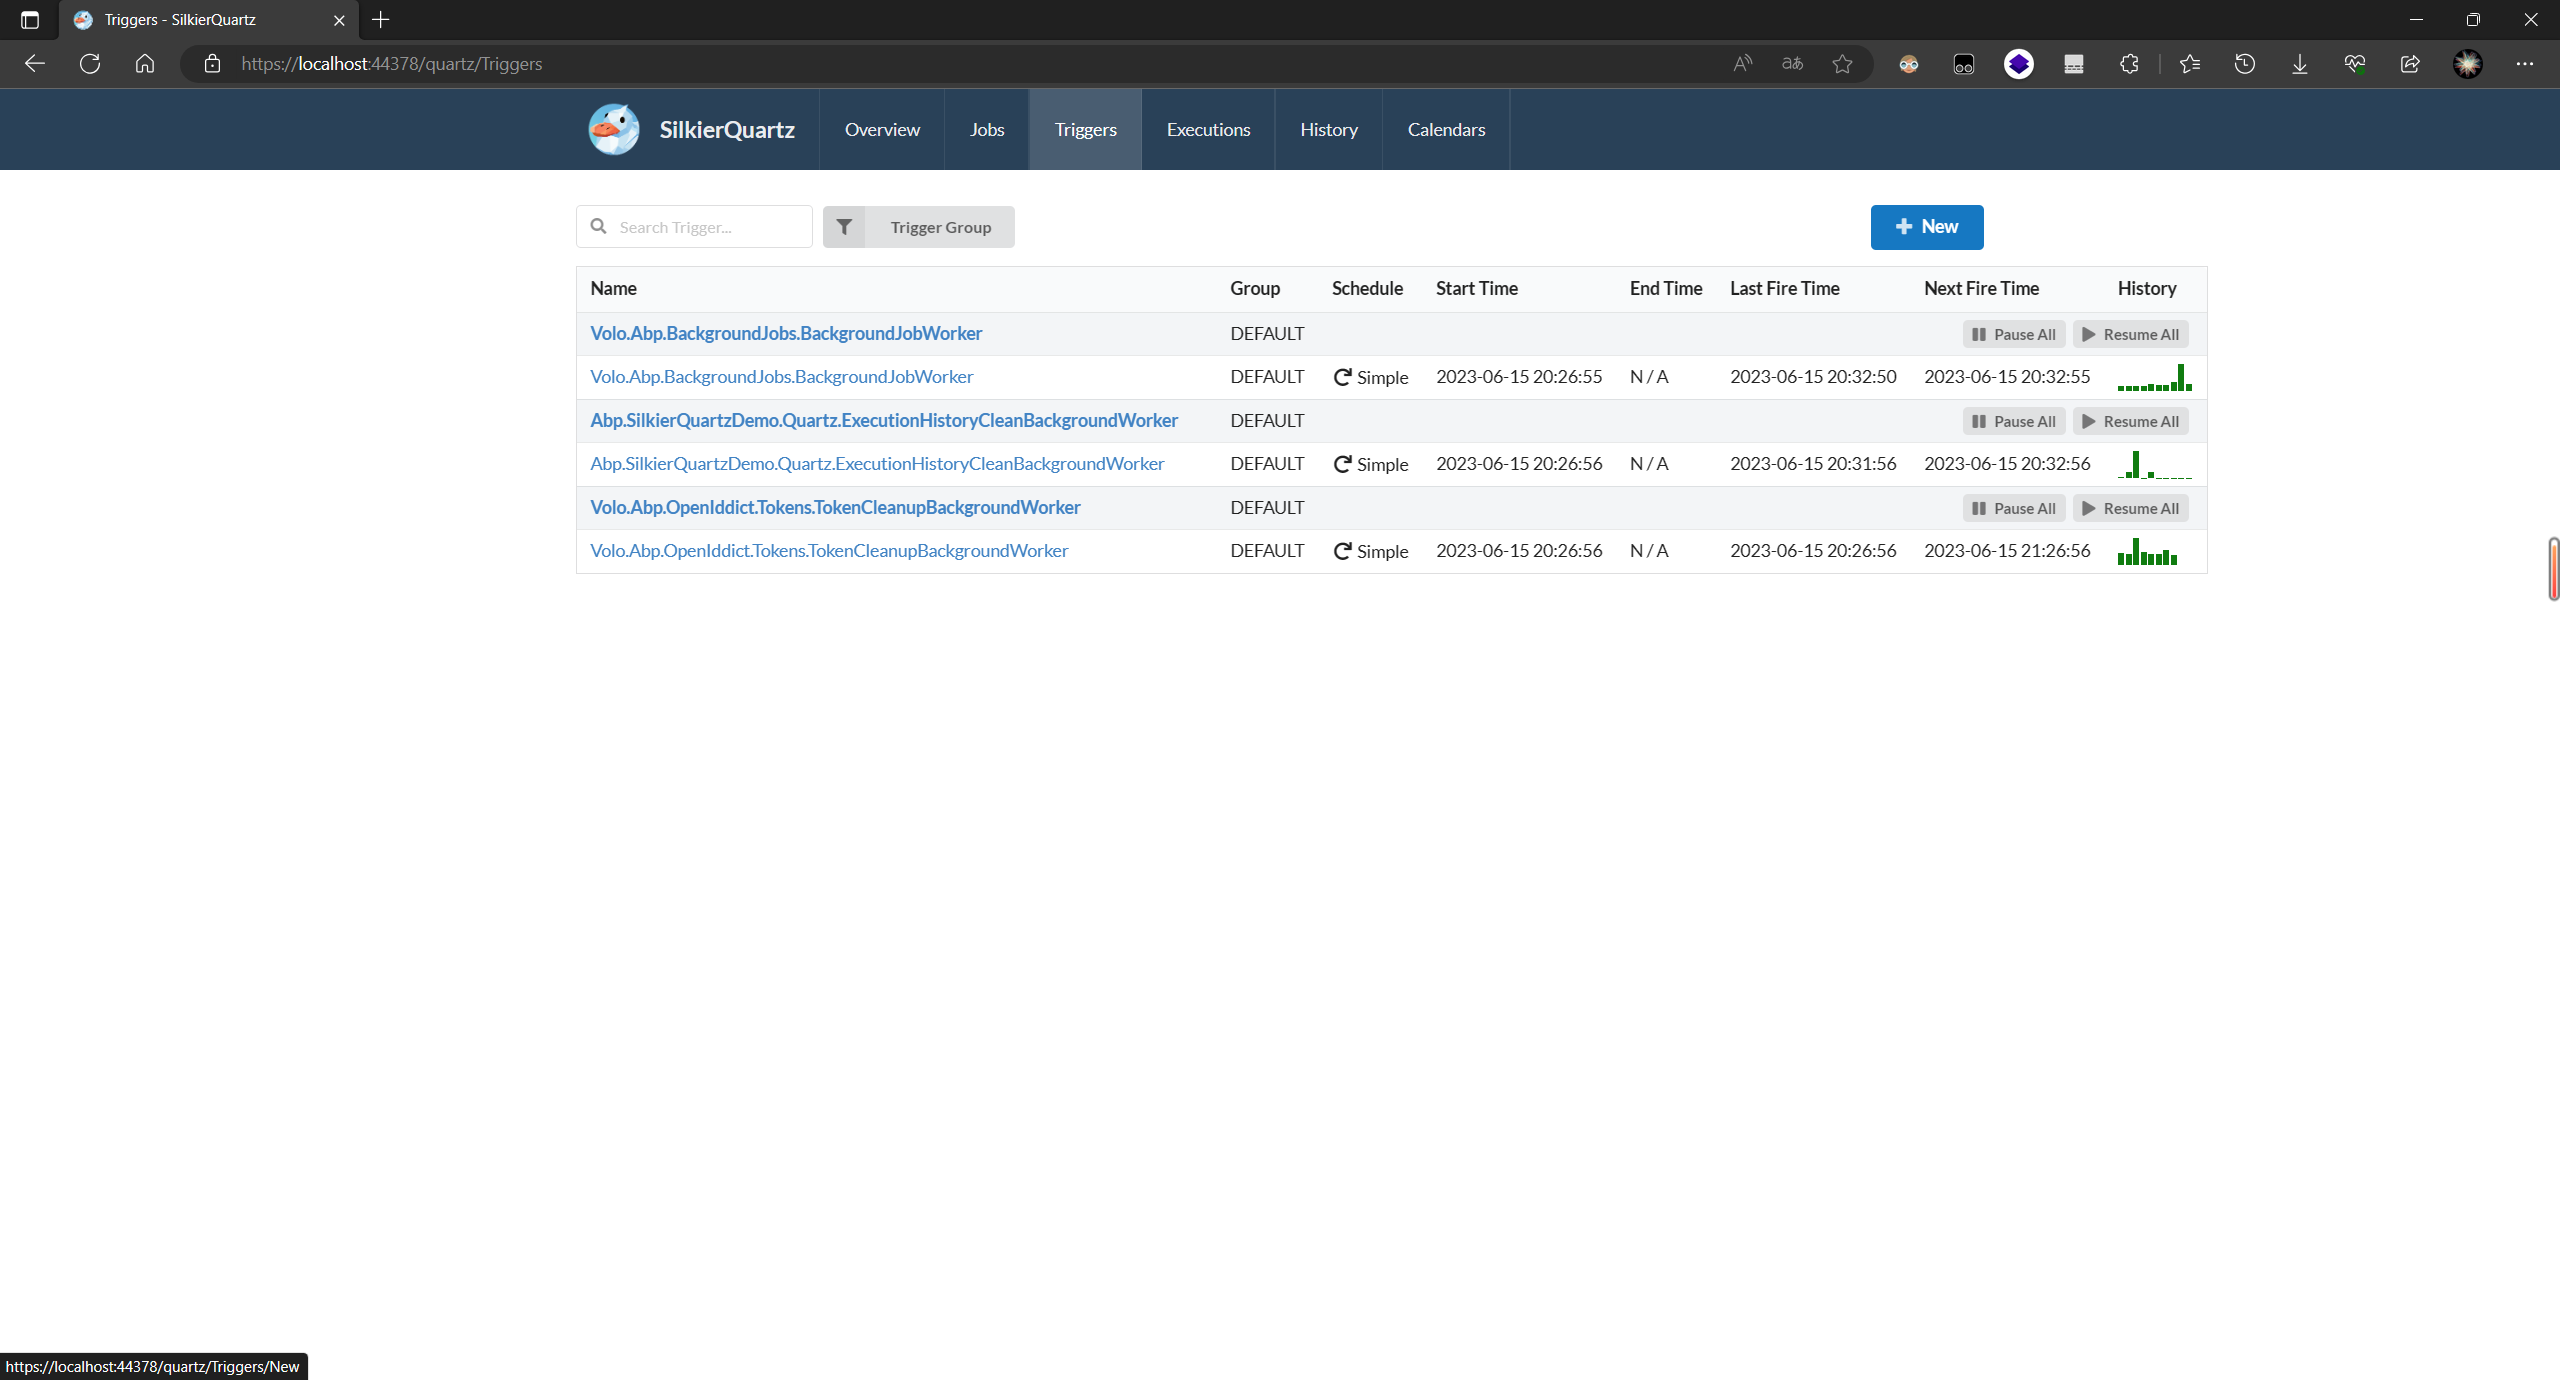Click the browser home icon
Viewport: 2560px width, 1380px height.
tap(145, 64)
